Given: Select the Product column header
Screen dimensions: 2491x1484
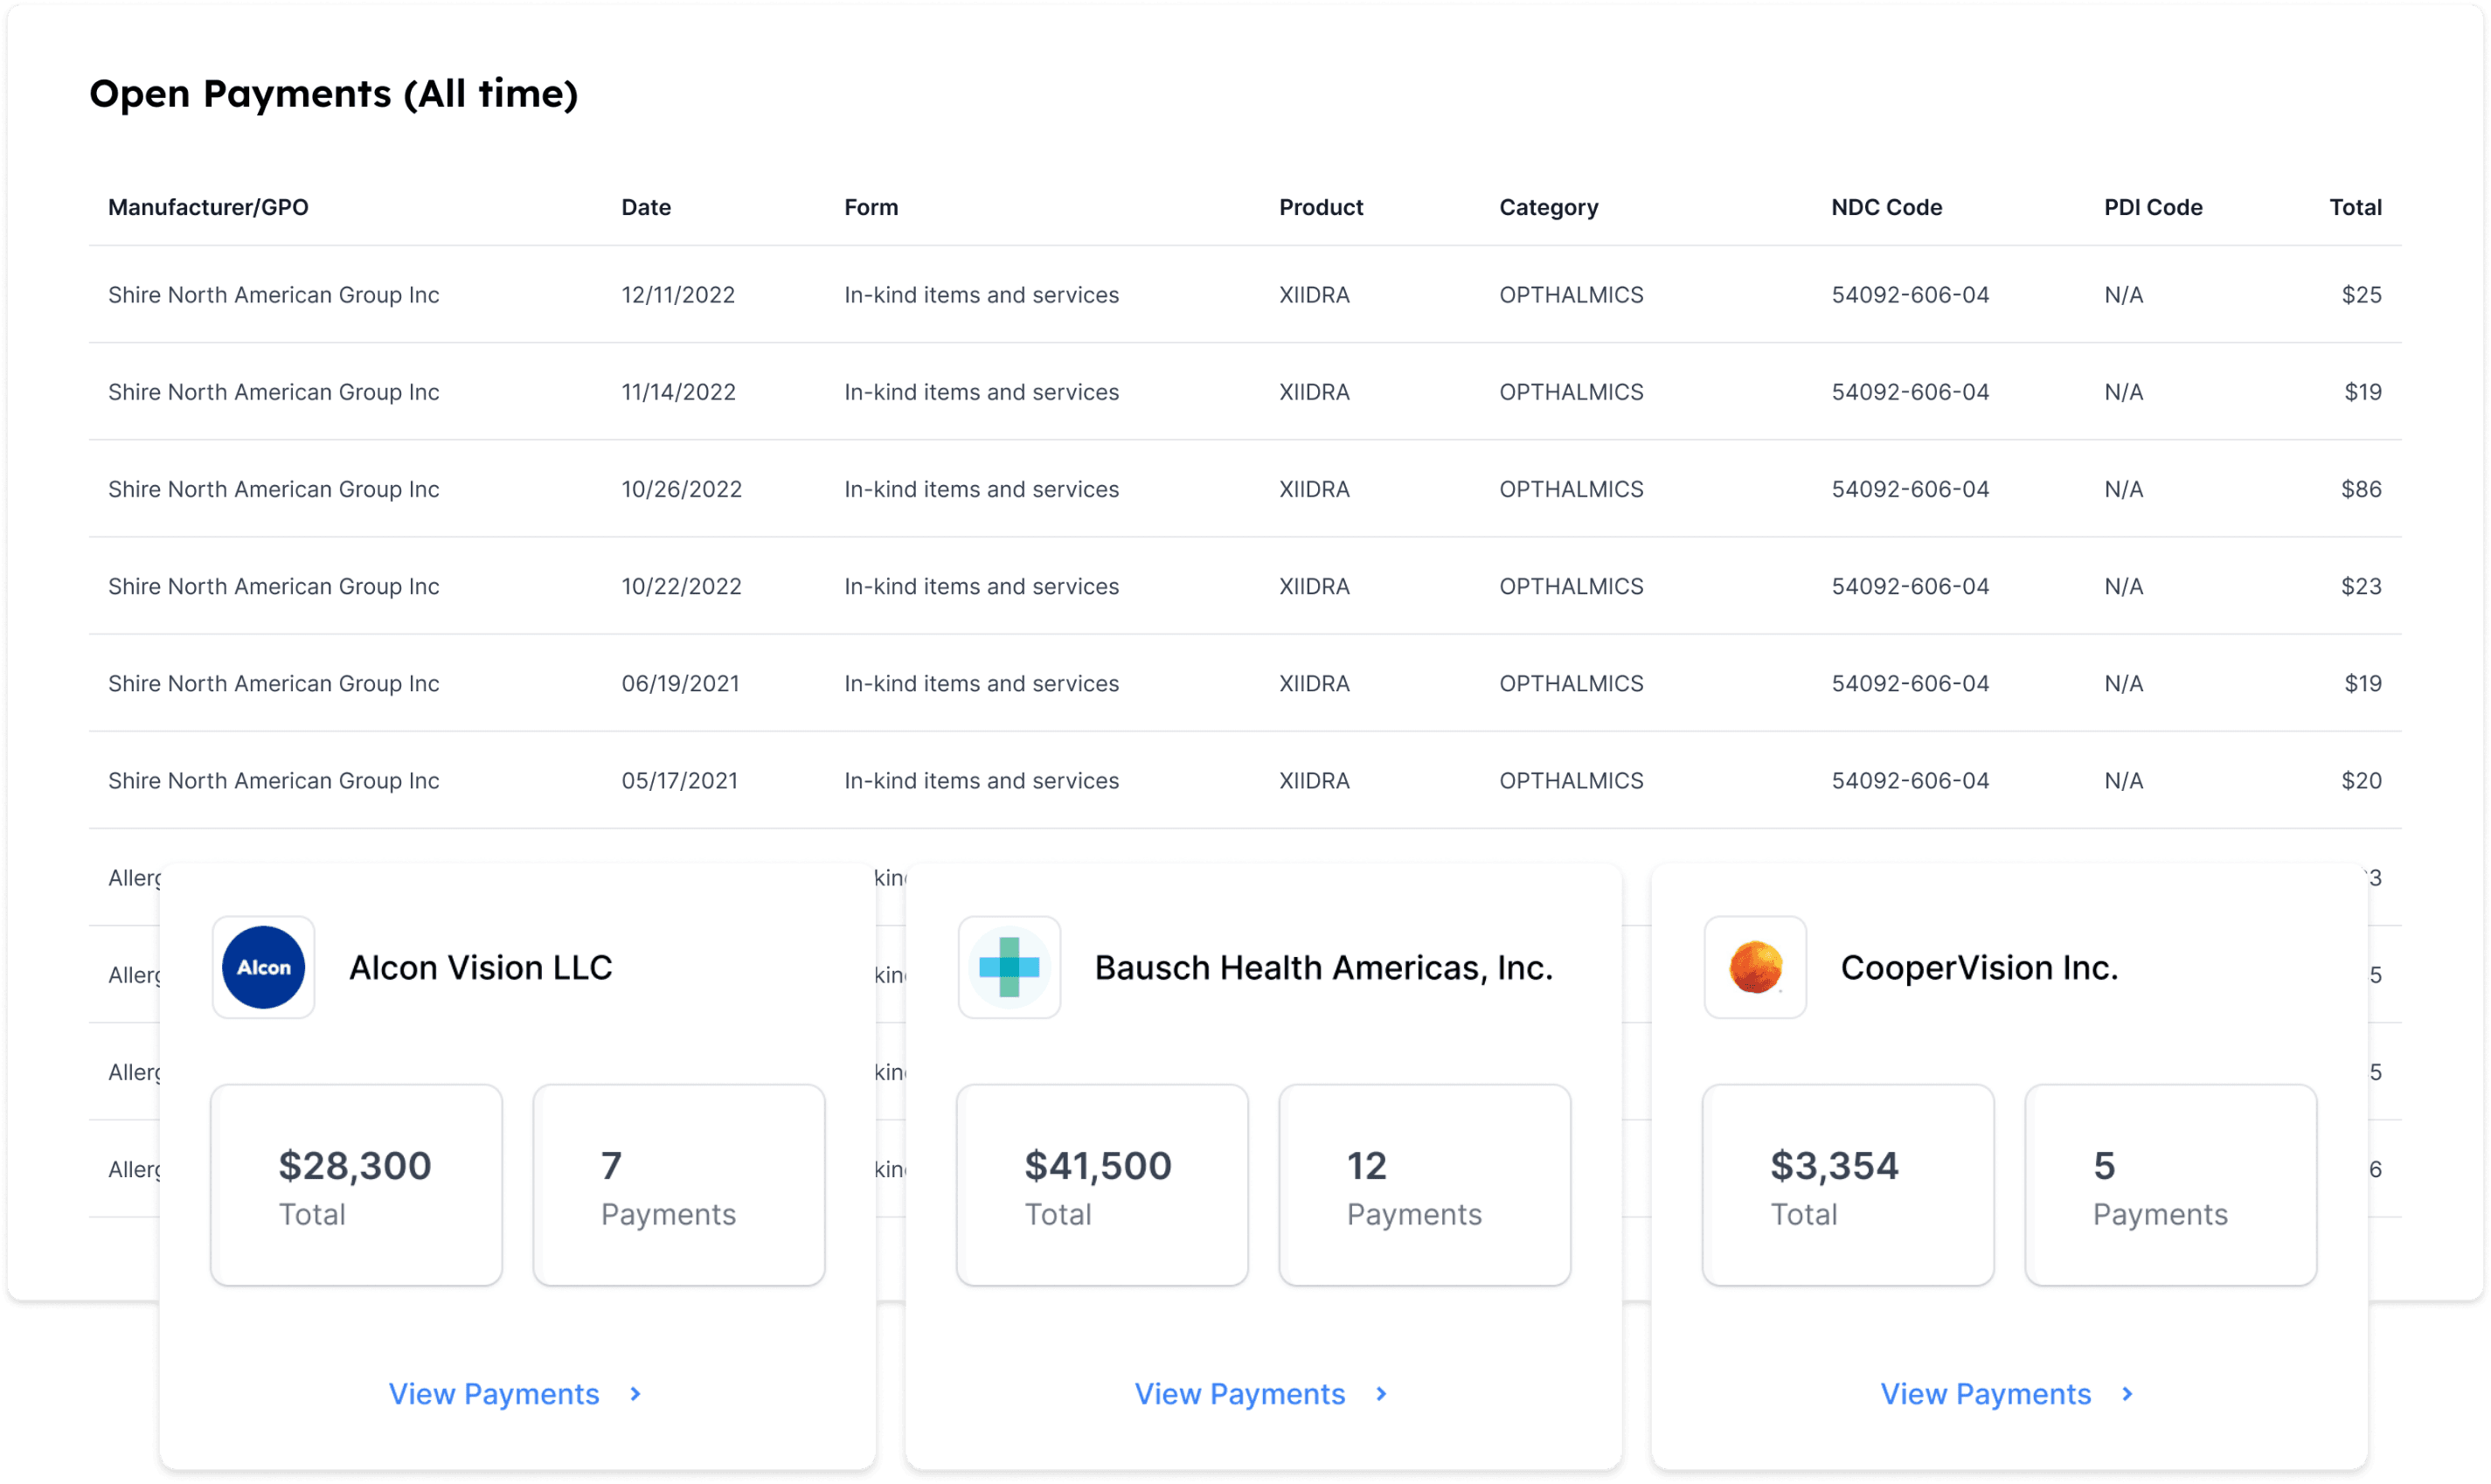Looking at the screenshot, I should coord(1321,207).
